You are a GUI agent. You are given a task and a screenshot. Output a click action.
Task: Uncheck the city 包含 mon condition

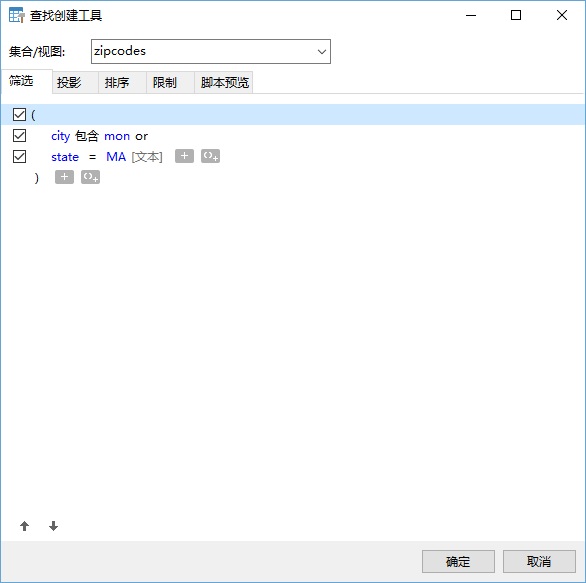(19, 136)
